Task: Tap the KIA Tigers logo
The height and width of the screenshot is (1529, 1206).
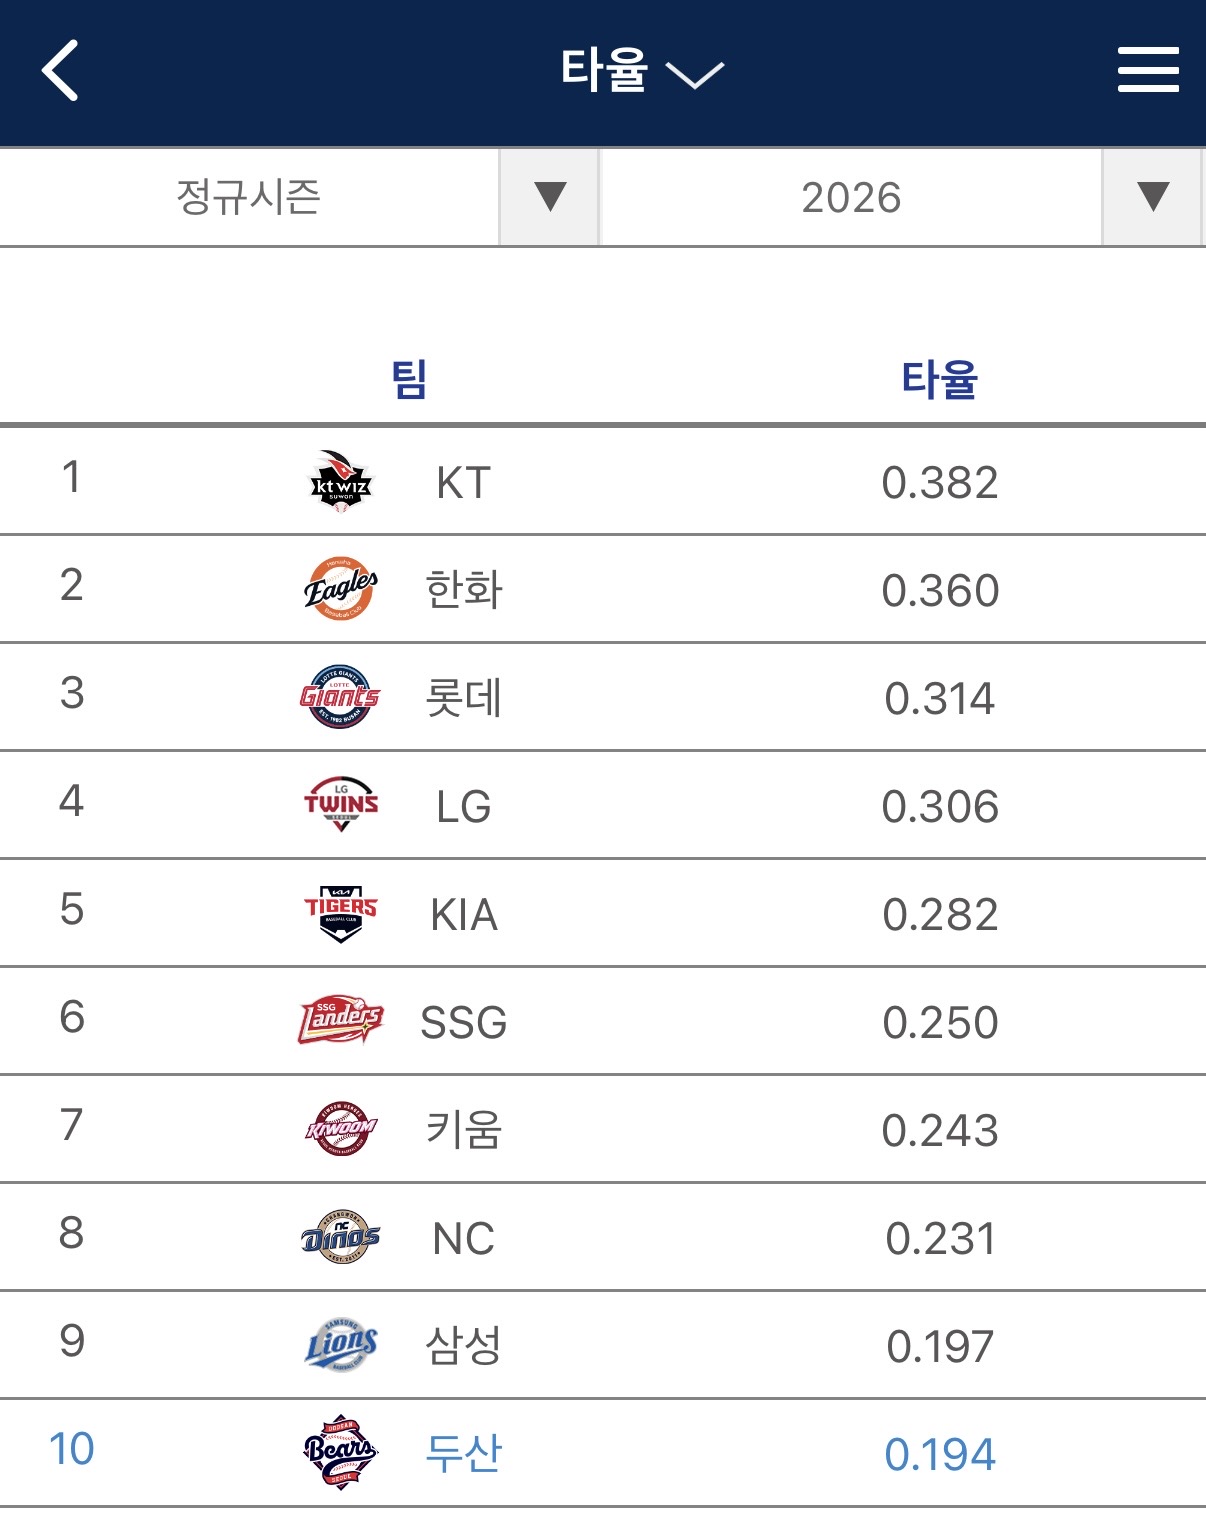Action: (340, 913)
